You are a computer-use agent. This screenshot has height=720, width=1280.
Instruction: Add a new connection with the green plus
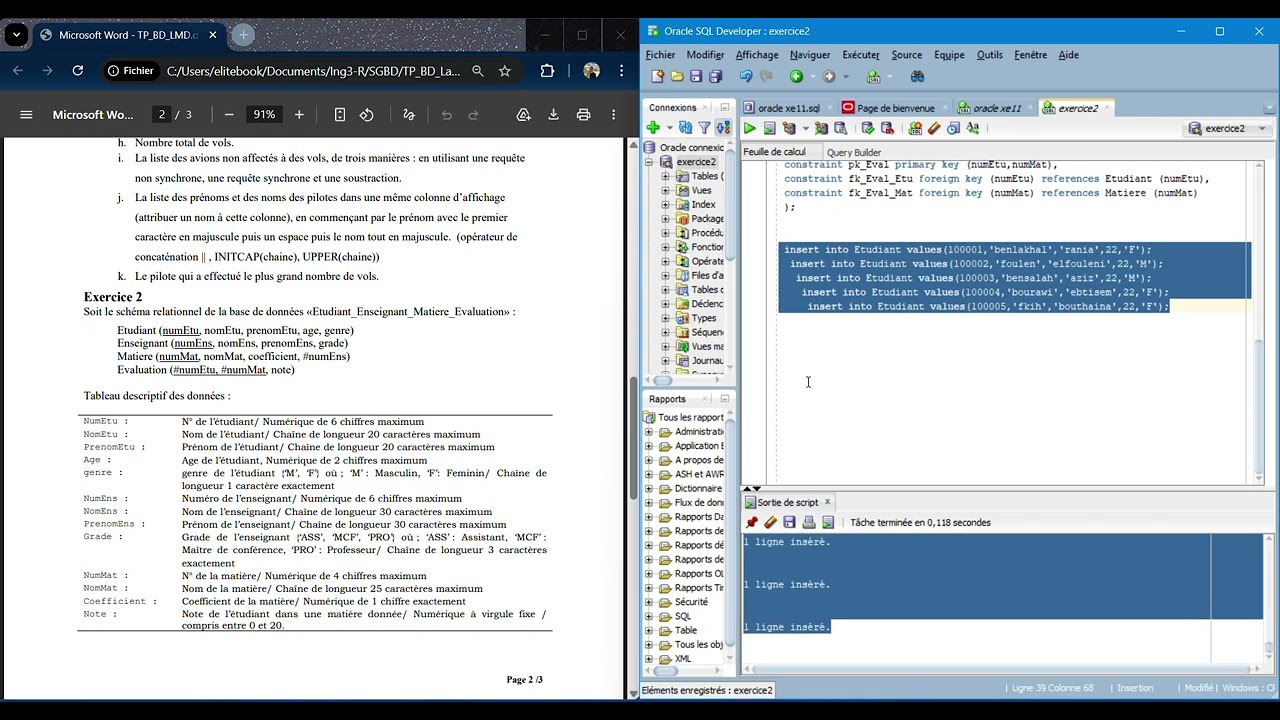tap(653, 128)
